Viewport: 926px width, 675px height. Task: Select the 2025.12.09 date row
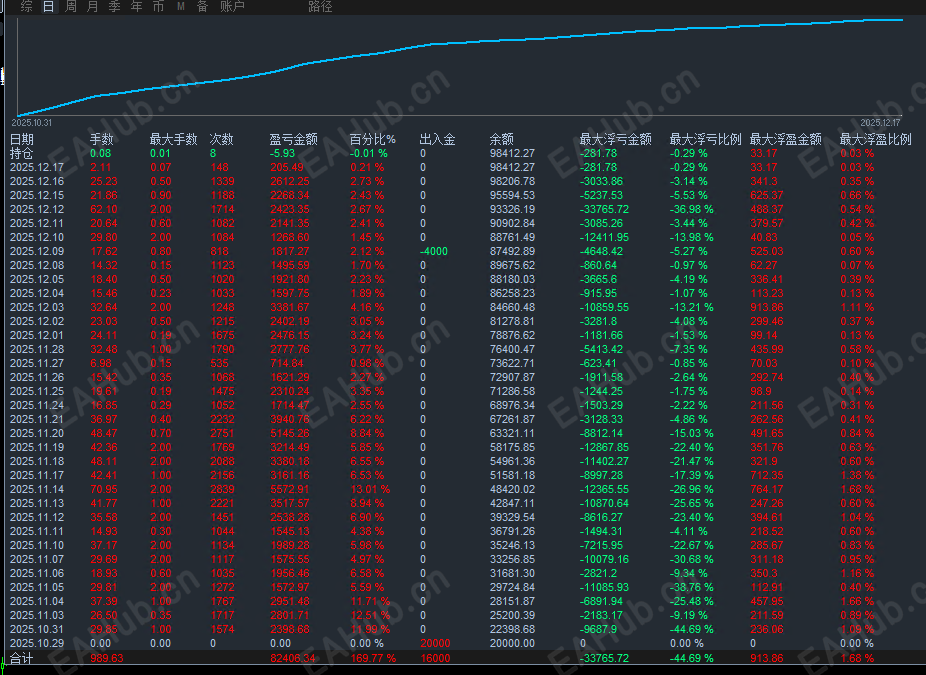pos(37,252)
